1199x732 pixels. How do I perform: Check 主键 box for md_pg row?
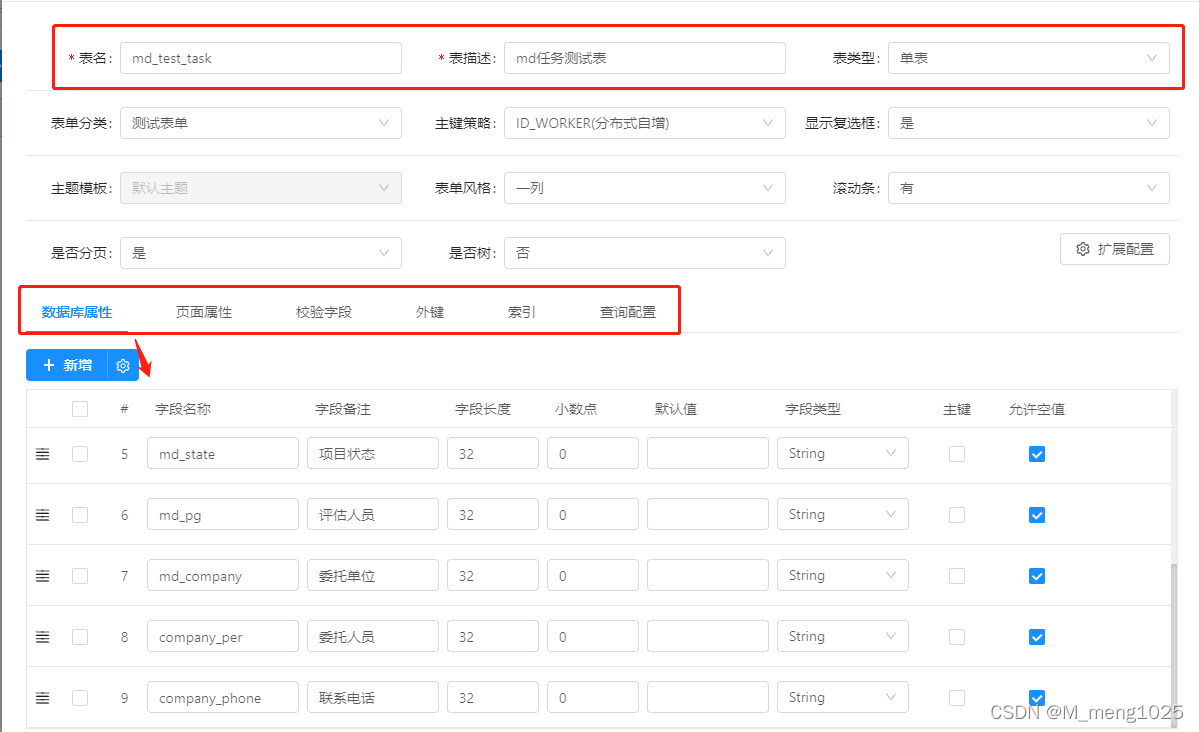click(957, 516)
